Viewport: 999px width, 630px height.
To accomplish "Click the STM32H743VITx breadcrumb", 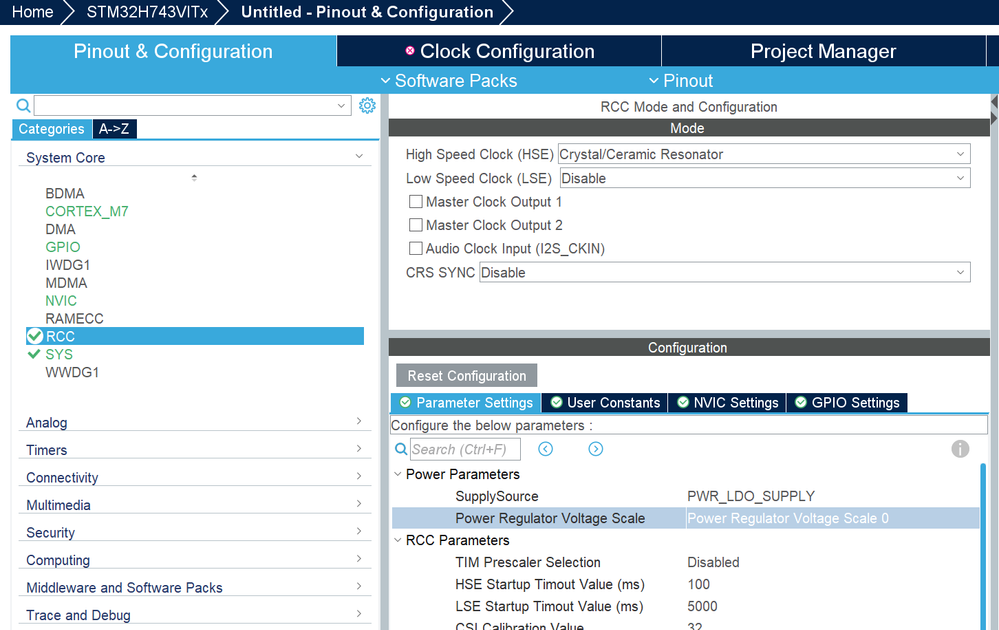I will point(147,12).
